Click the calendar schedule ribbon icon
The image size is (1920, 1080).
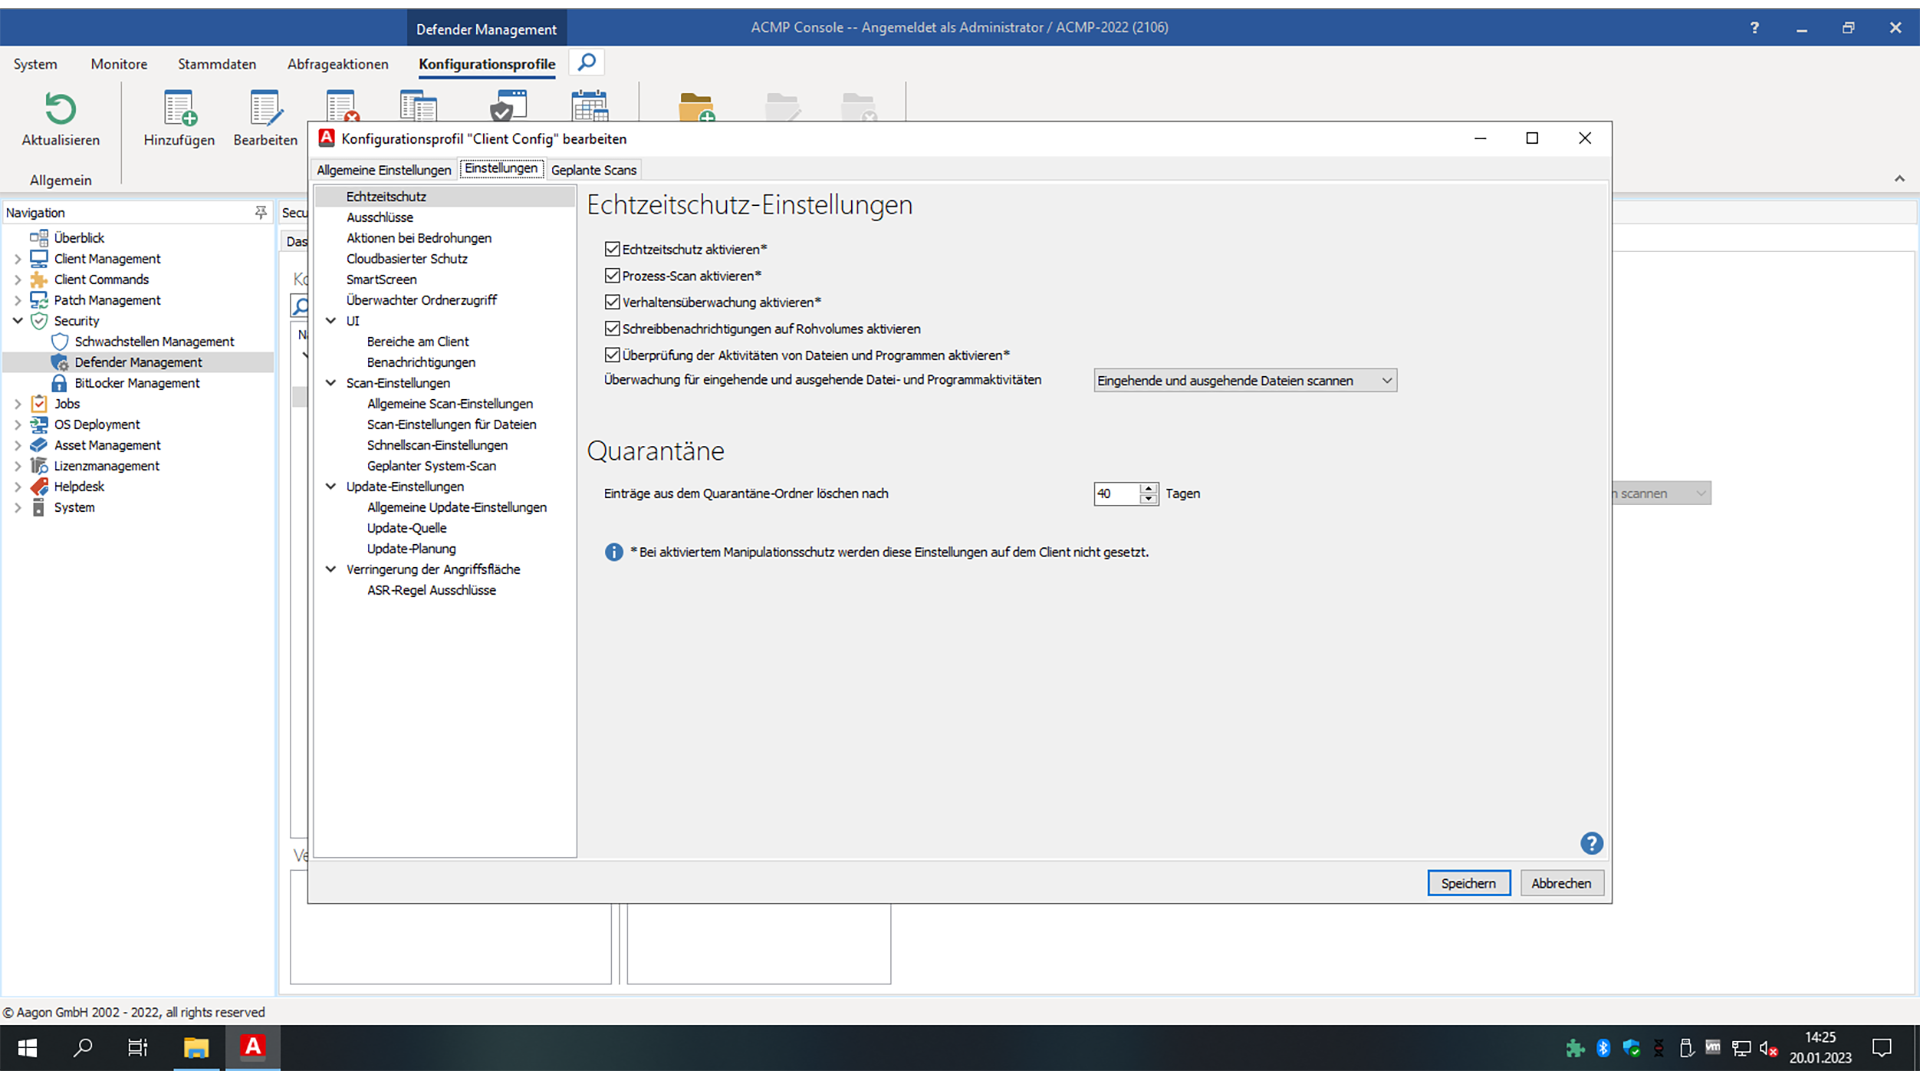pos(589,106)
